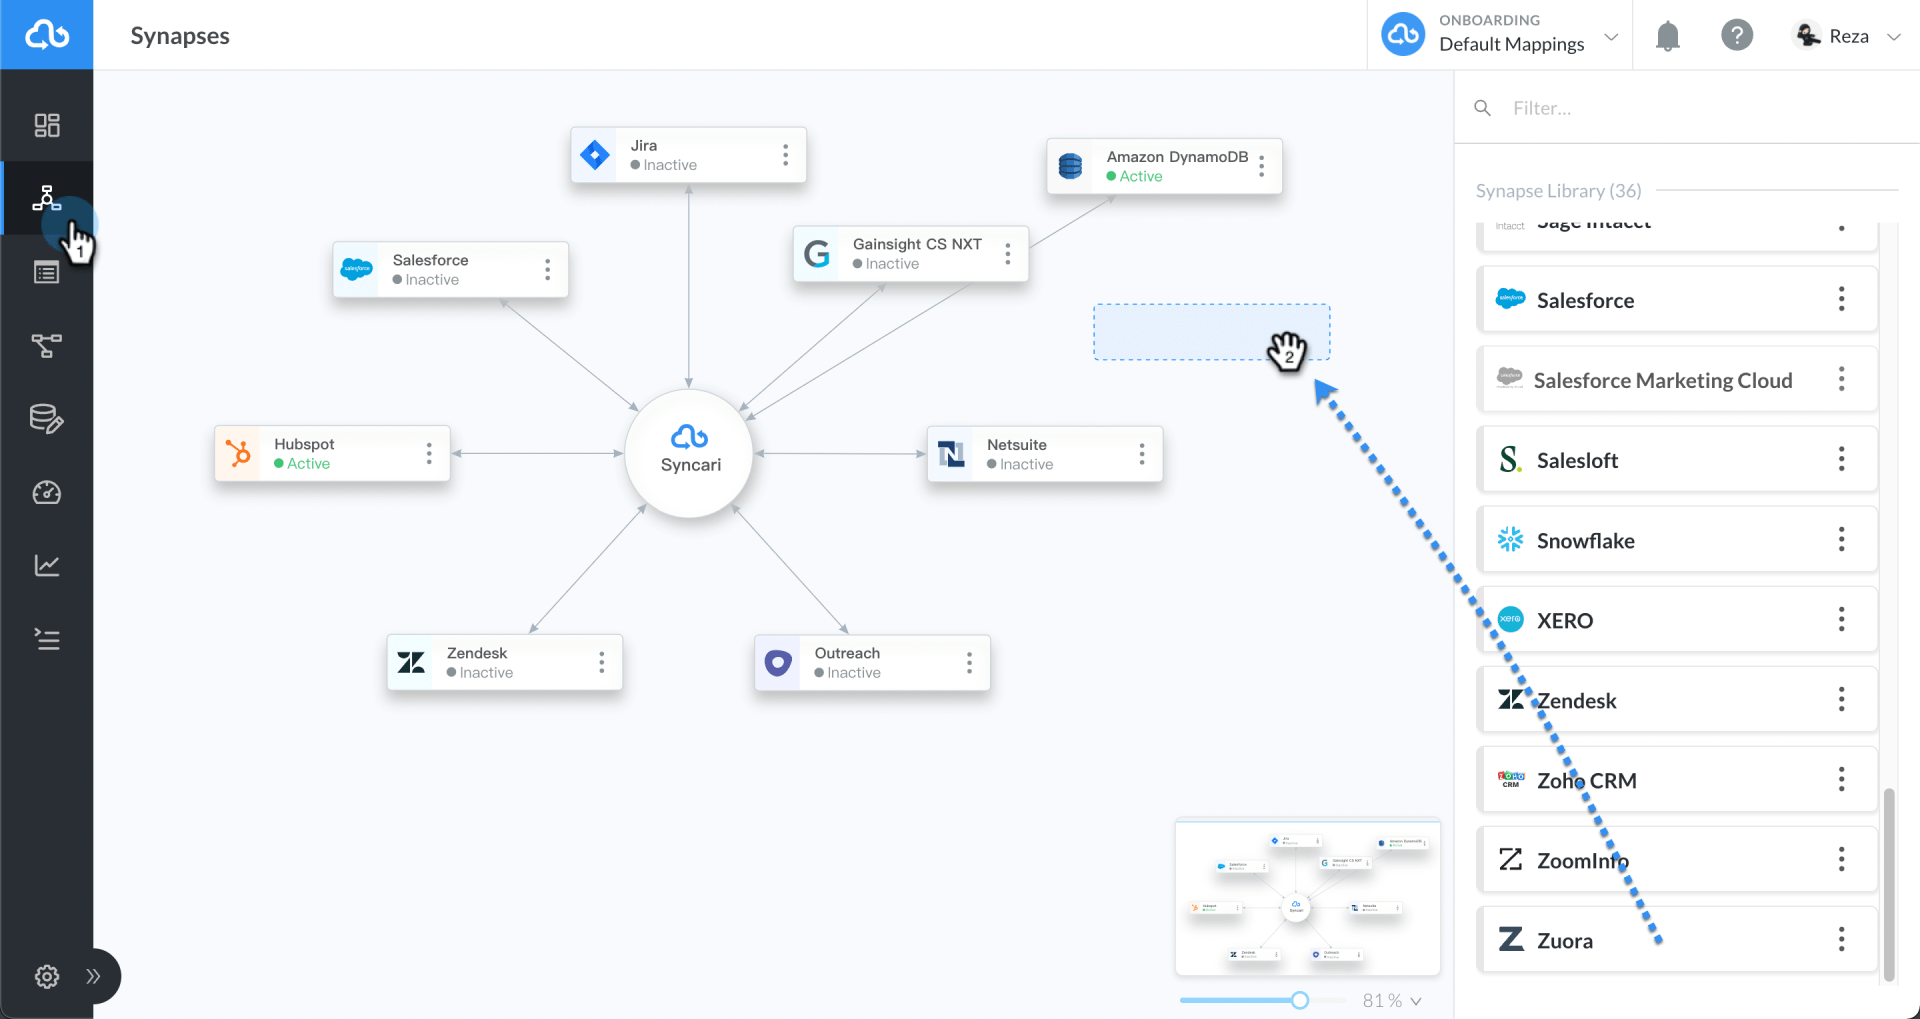Open the database edit icon in sidebar
The image size is (1920, 1019).
47,419
